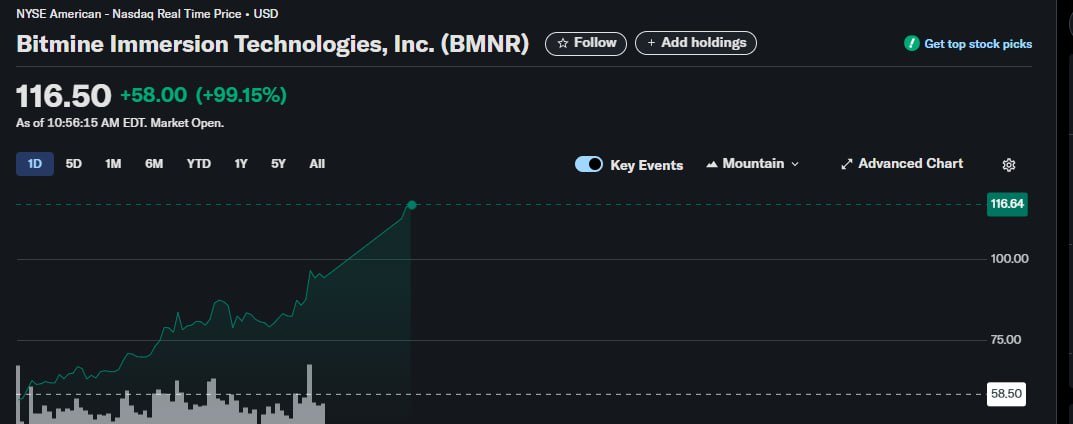Select the YTD time range
The width and height of the screenshot is (1073, 424).
click(x=198, y=164)
